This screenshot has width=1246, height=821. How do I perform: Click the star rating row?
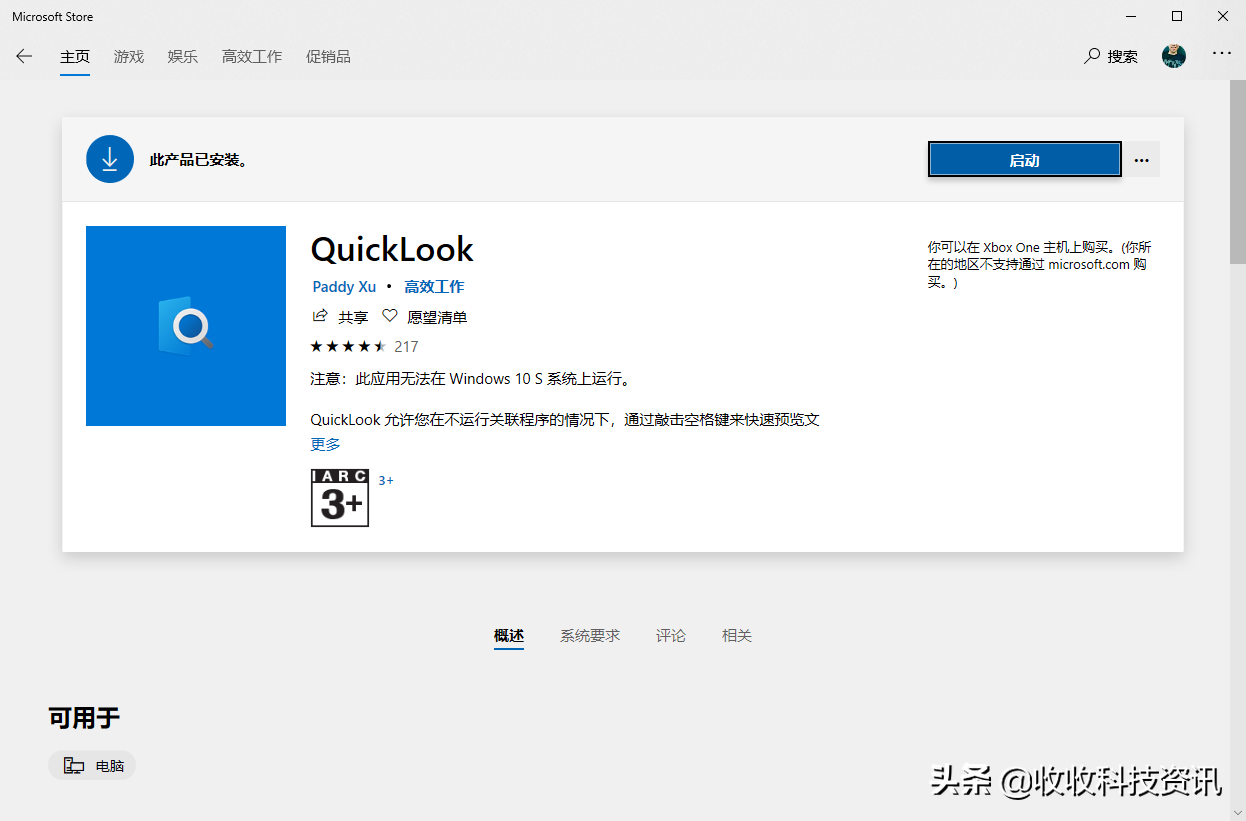point(348,346)
